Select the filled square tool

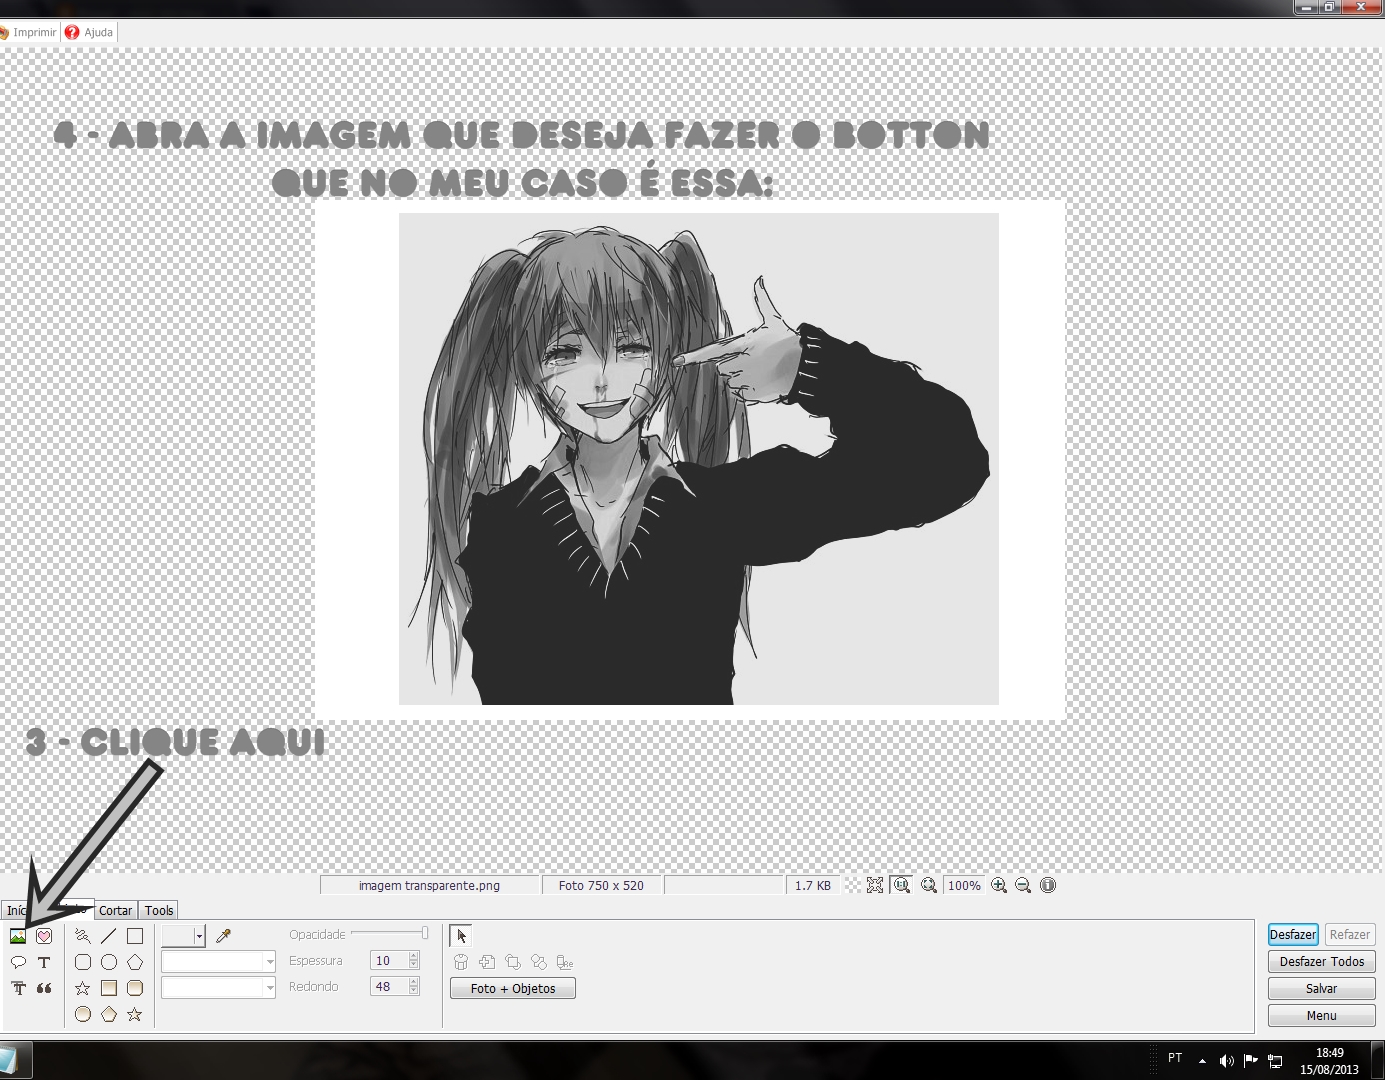click(109, 988)
